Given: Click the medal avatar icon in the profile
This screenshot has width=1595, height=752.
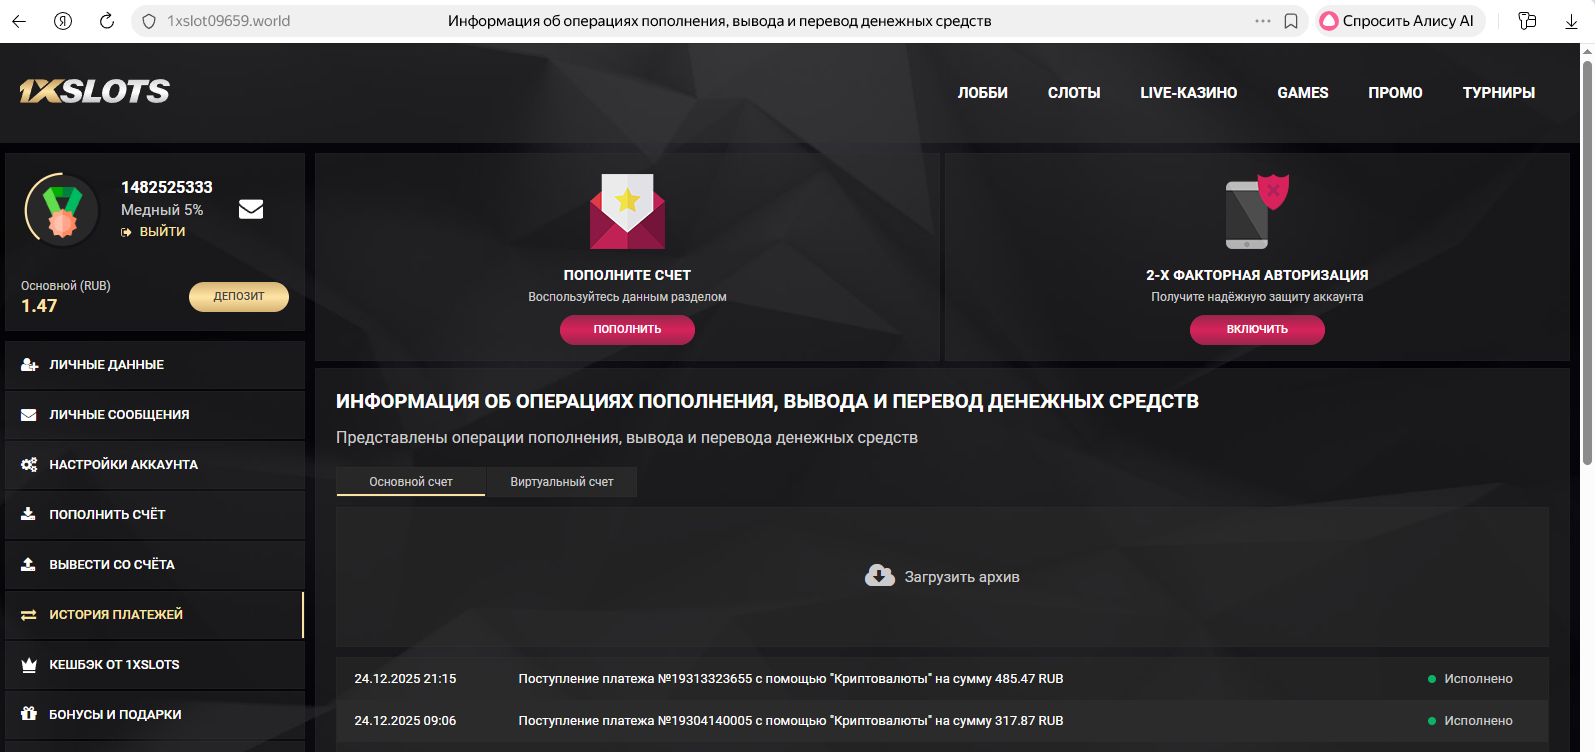Looking at the screenshot, I should pos(62,209).
